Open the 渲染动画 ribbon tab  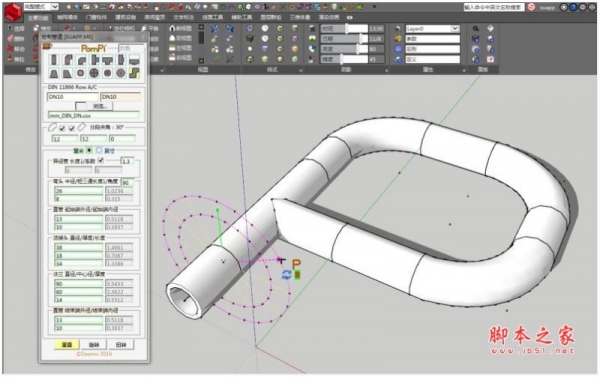329,17
